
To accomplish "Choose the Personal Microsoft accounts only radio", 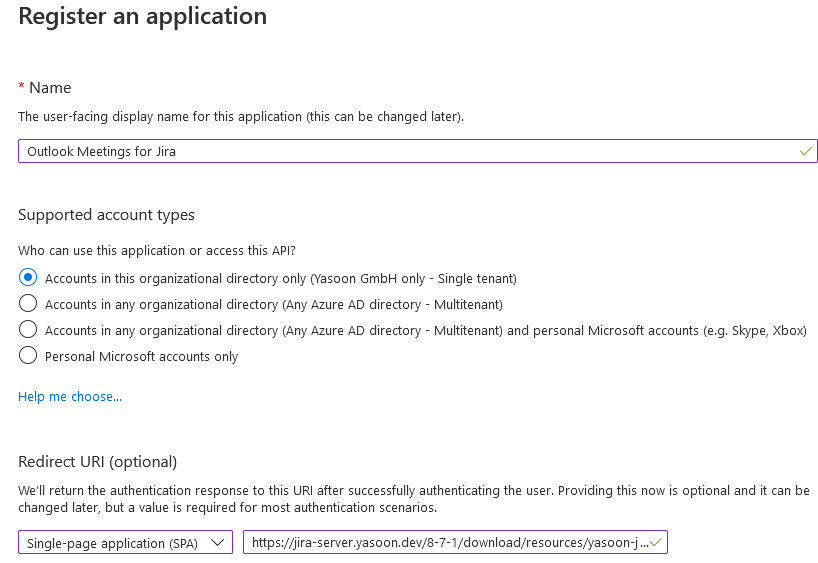I will click(x=28, y=356).
